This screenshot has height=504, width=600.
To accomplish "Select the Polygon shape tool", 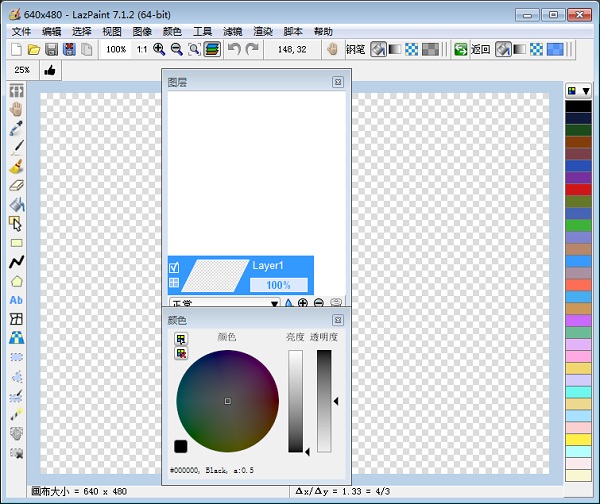I will (16, 280).
